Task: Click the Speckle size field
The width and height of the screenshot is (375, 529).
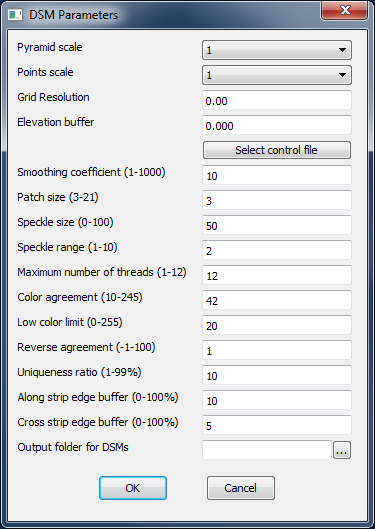Action: coord(277,225)
